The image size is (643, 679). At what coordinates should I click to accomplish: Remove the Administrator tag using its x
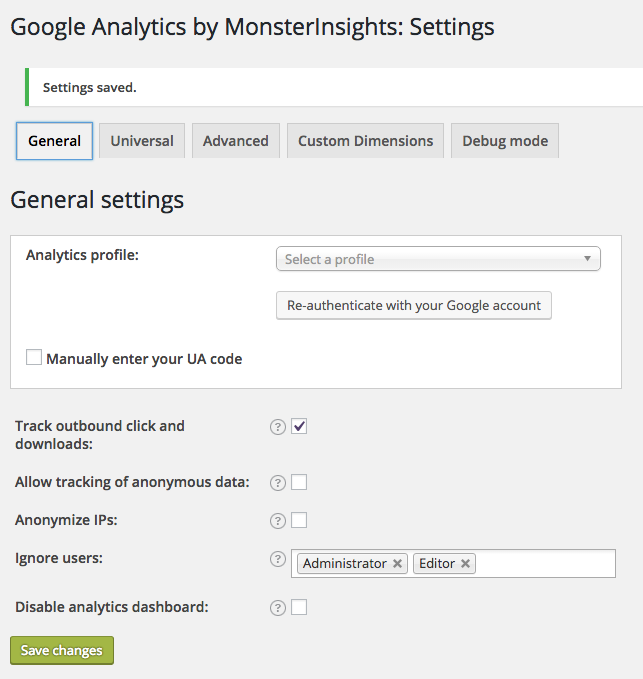click(x=397, y=564)
